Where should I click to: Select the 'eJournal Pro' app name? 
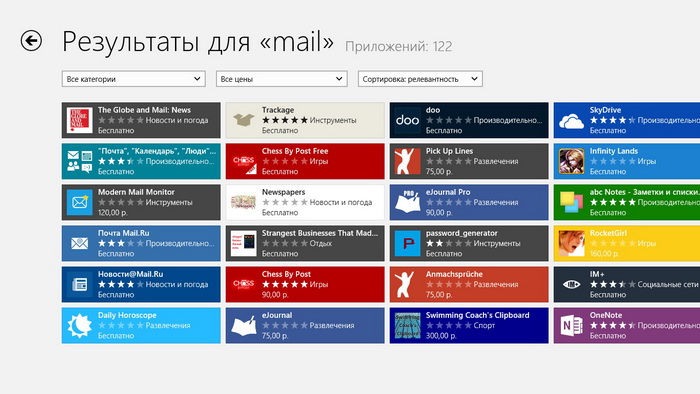pos(448,192)
